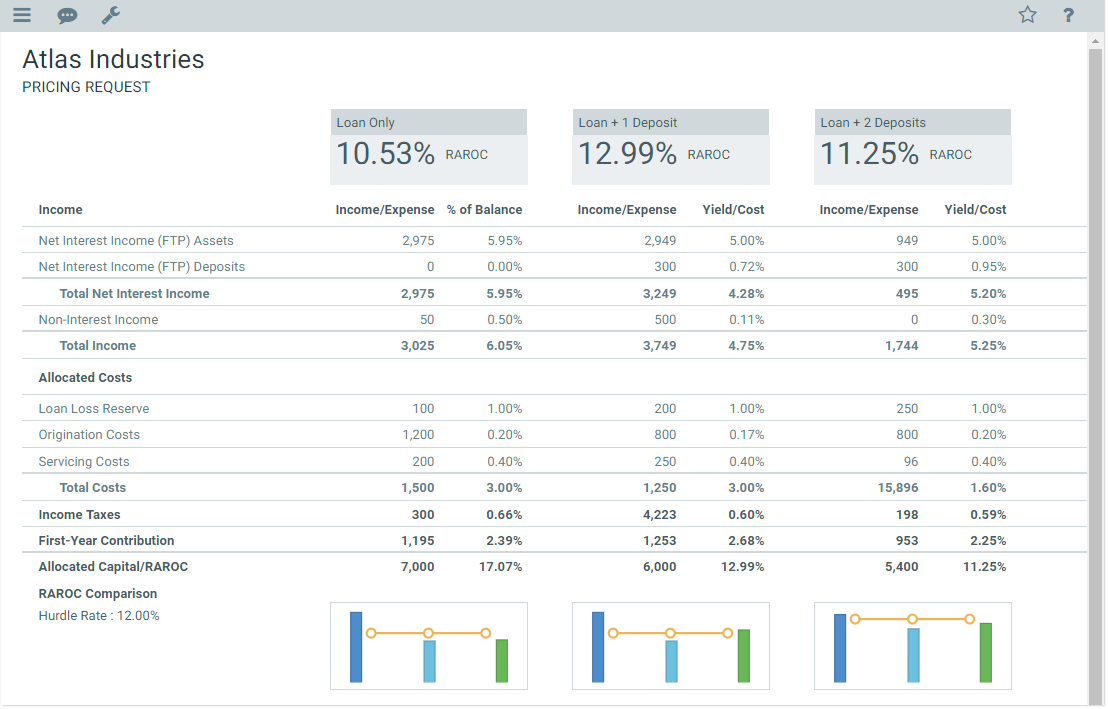
Task: Open the Servicing Costs line item
Action: point(83,461)
